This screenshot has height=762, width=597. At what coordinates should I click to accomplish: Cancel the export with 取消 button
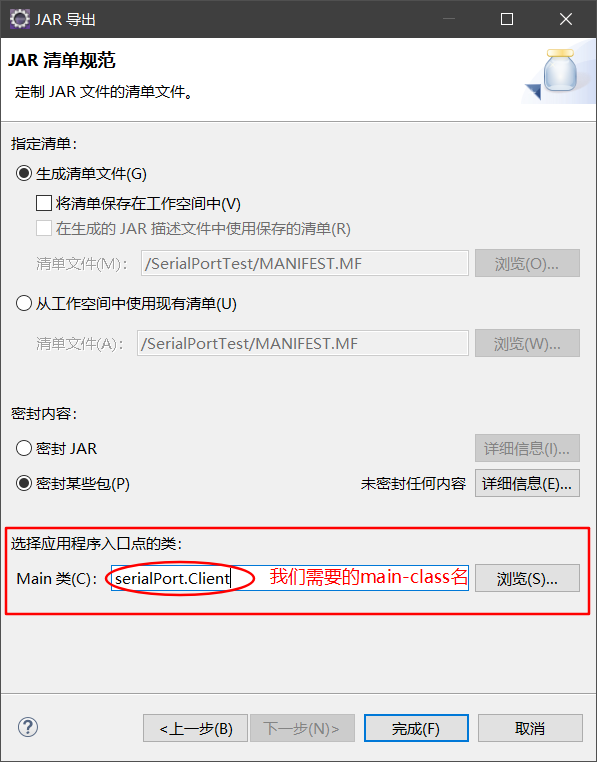(530, 728)
